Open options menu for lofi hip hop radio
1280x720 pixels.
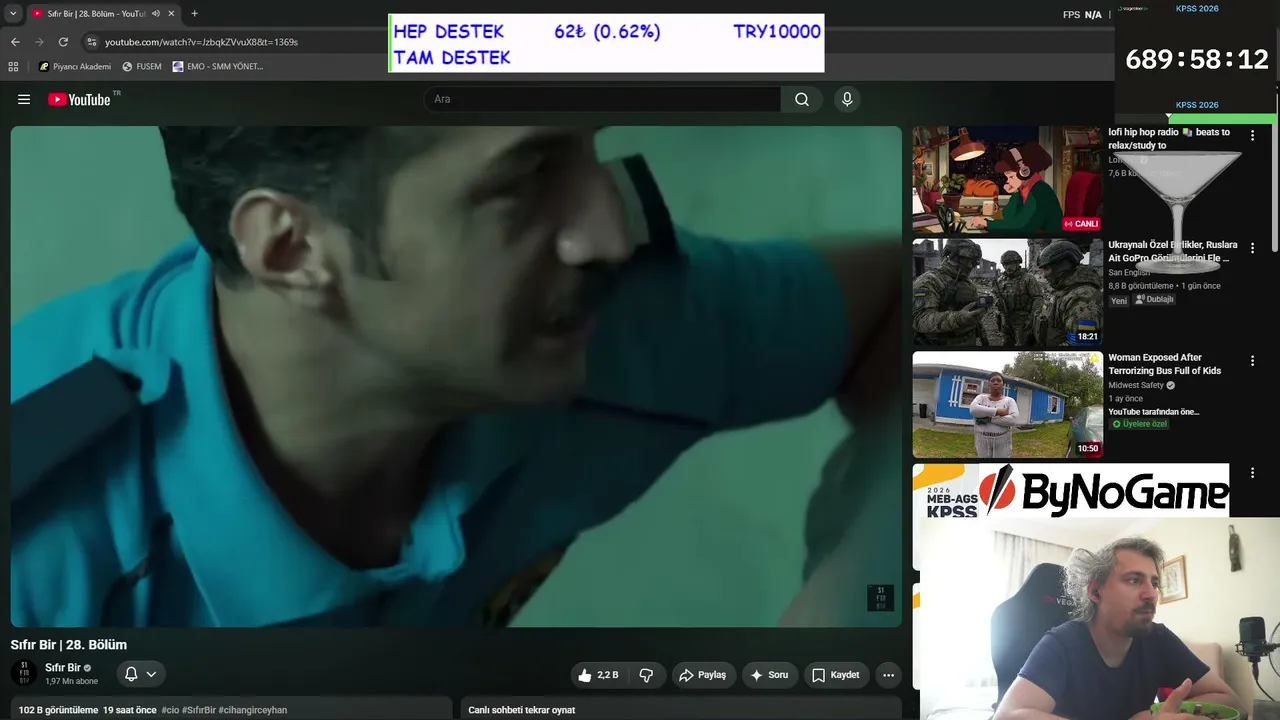pos(1252,136)
